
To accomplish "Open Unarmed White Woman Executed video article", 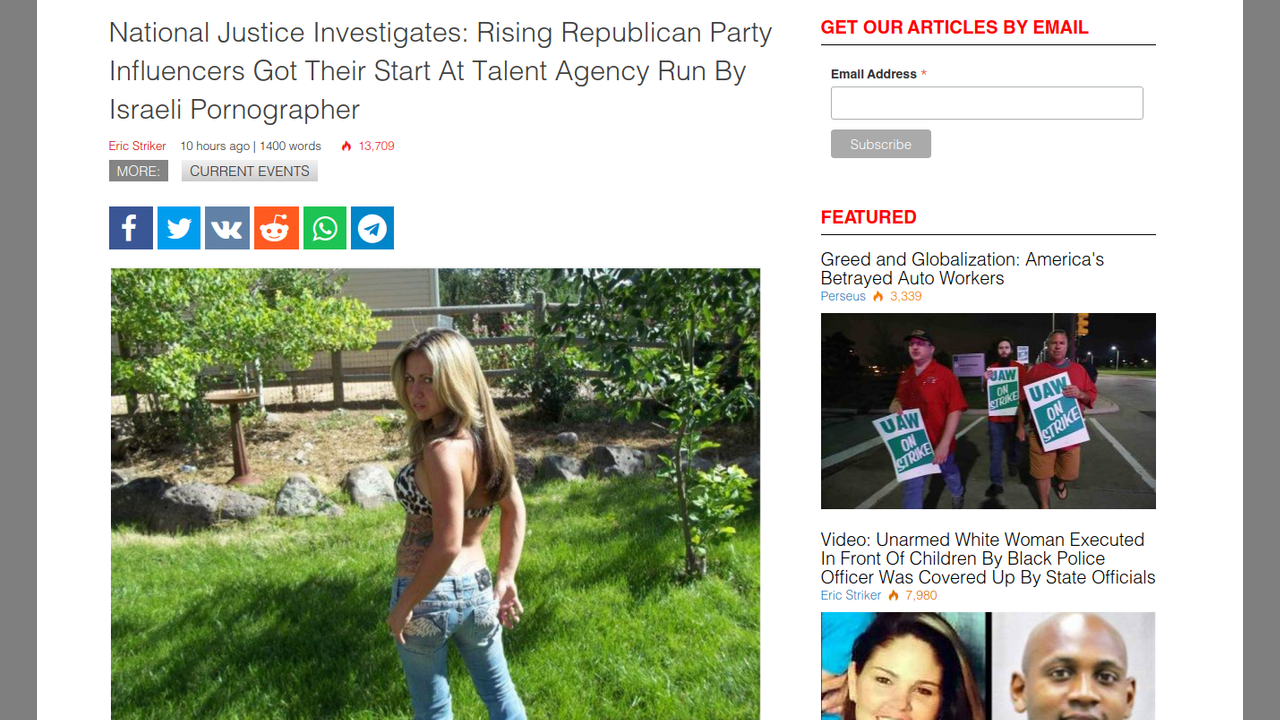I will coord(988,558).
